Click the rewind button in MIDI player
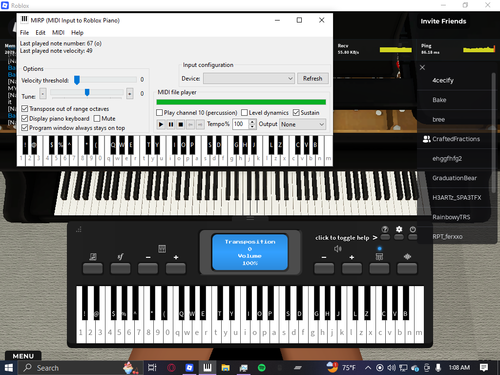The height and width of the screenshot is (375, 500). 190,124
